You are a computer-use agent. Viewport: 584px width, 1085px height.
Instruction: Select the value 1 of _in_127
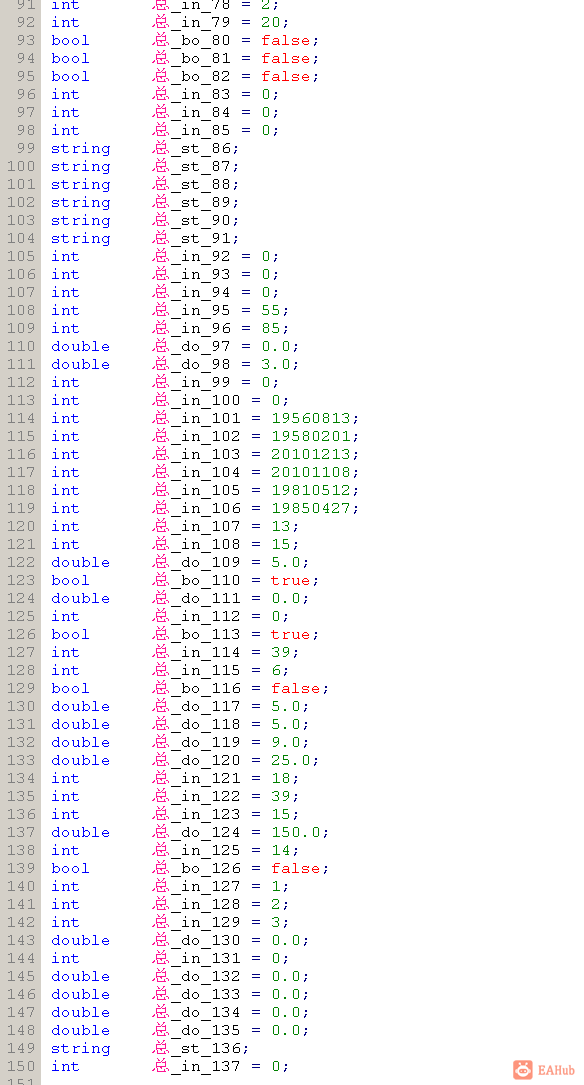click(276, 886)
